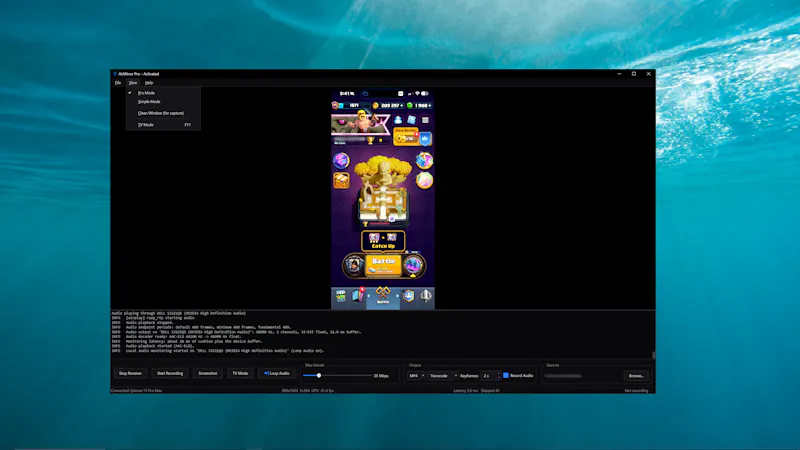Screen dimensions: 800x450
Task: Open the Help menu
Action: click(x=149, y=83)
